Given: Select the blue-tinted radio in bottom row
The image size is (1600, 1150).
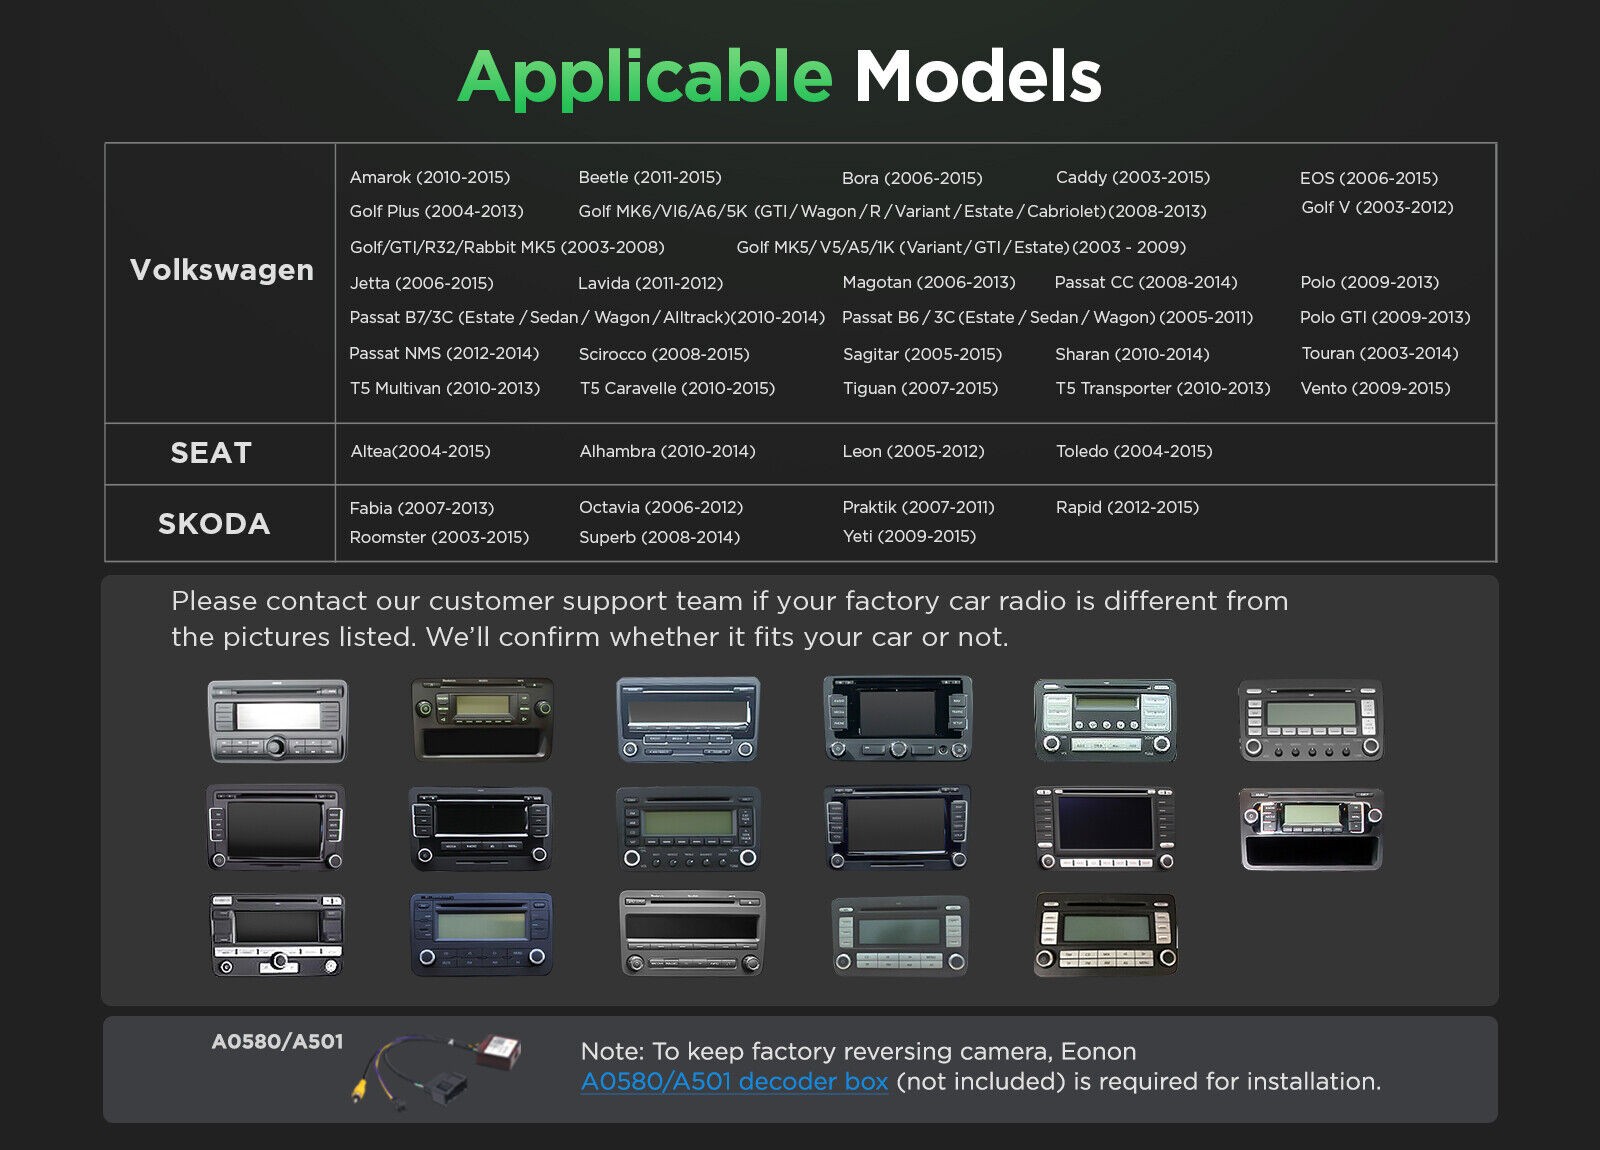Looking at the screenshot, I should tap(481, 934).
